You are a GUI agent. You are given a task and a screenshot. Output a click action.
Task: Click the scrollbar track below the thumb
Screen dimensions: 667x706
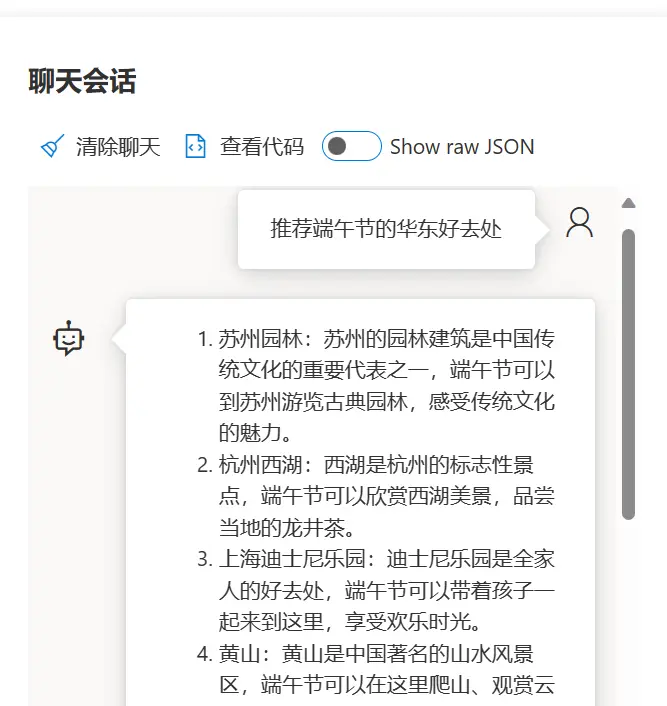628,612
